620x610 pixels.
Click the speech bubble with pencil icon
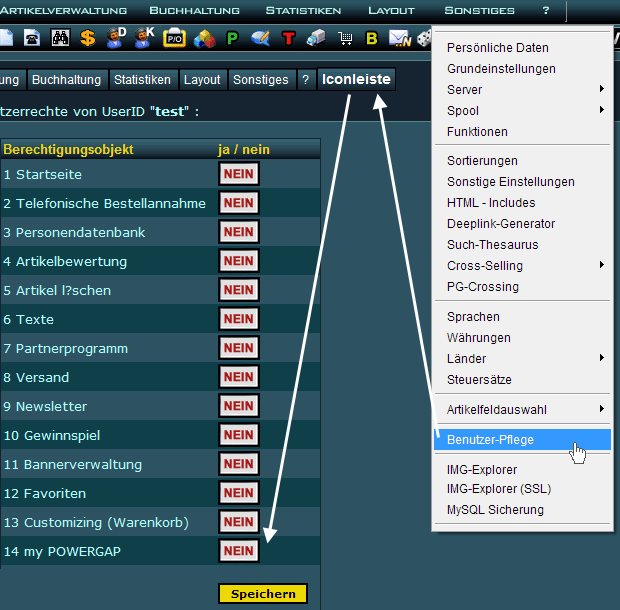261,38
